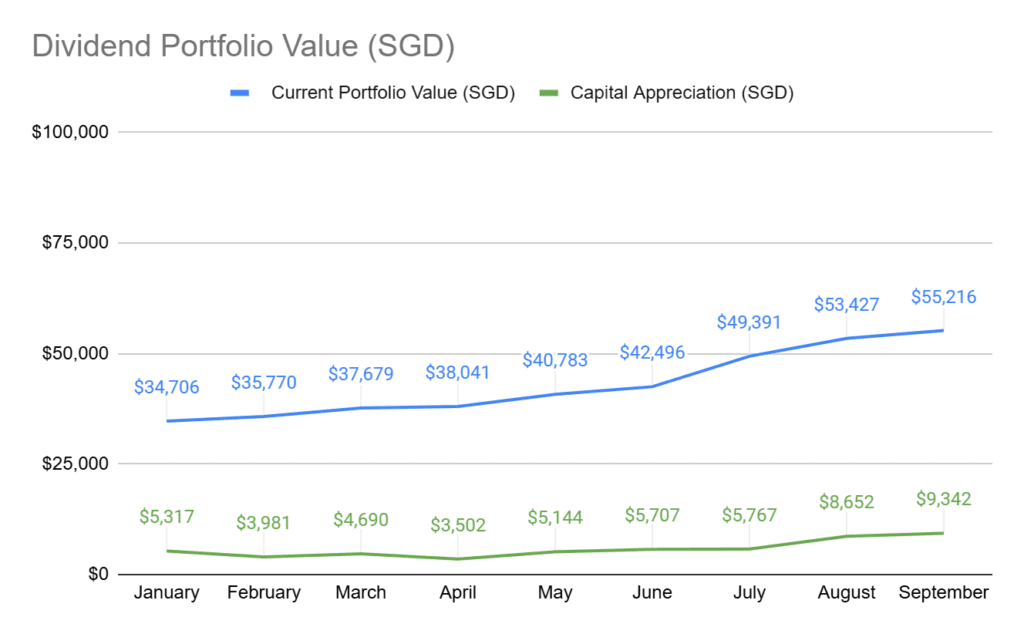Select the $3,981 February data label
Screen dimensions: 1024x634
pyautogui.click(x=264, y=522)
